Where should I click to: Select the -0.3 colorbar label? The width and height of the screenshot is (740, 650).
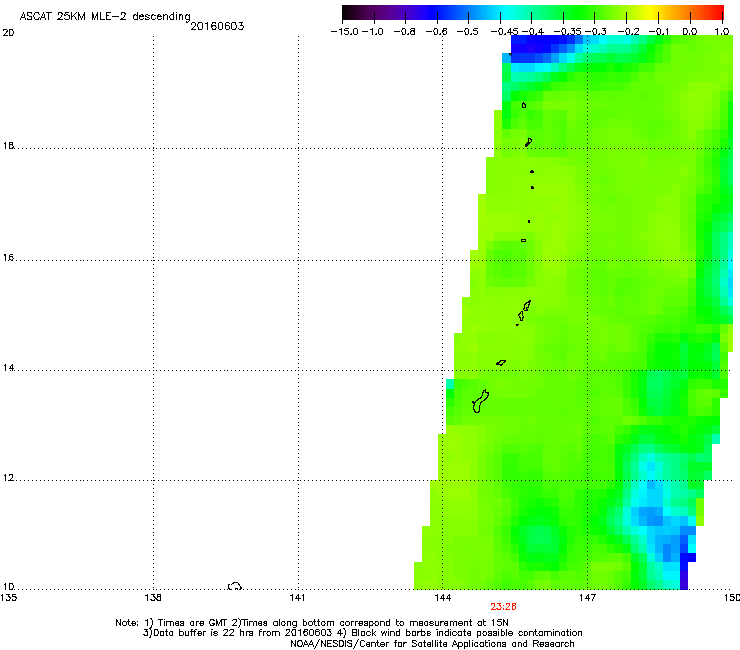pos(596,32)
